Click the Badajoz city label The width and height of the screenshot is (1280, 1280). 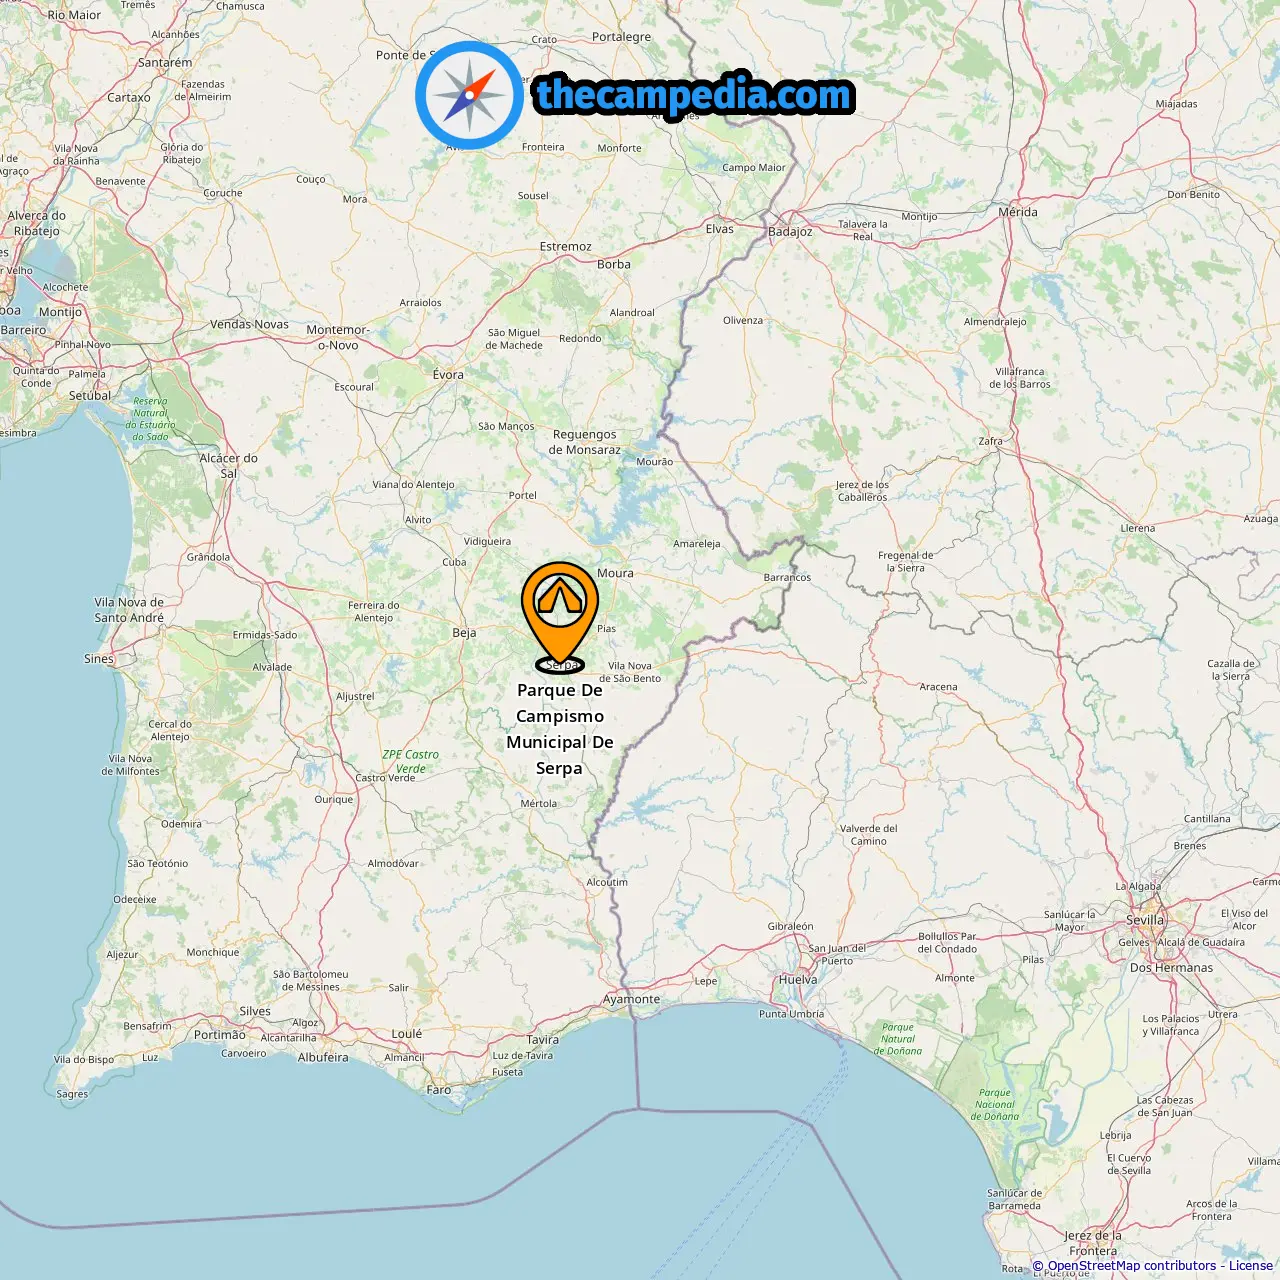tap(790, 231)
